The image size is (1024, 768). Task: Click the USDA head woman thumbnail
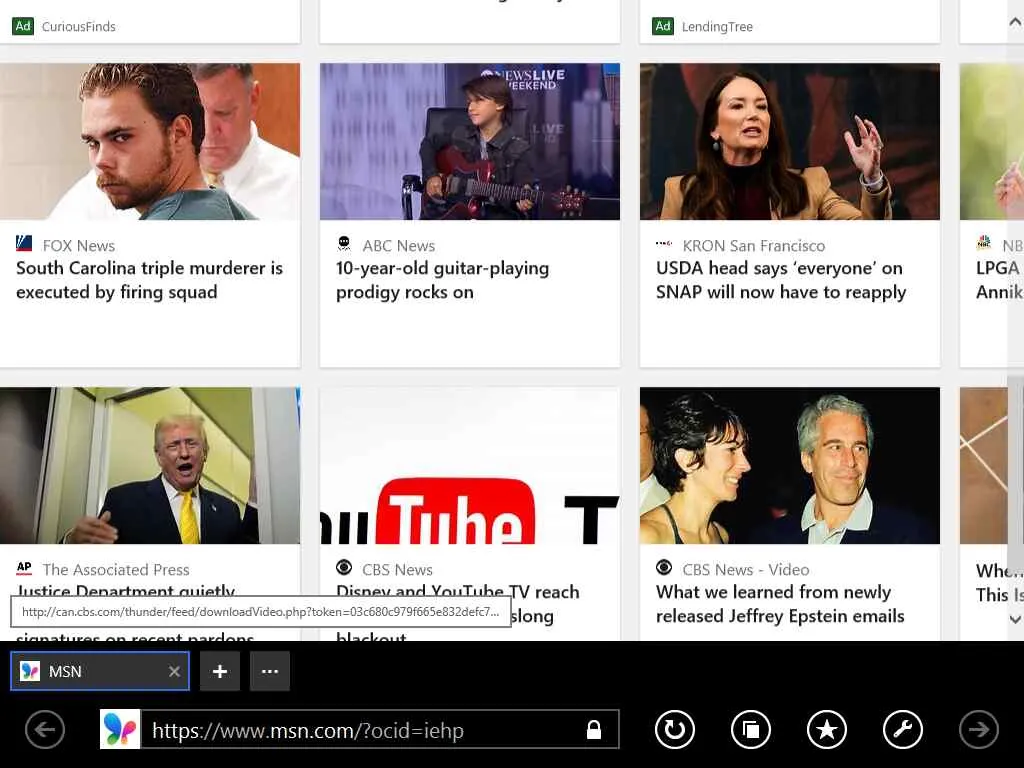coord(790,141)
